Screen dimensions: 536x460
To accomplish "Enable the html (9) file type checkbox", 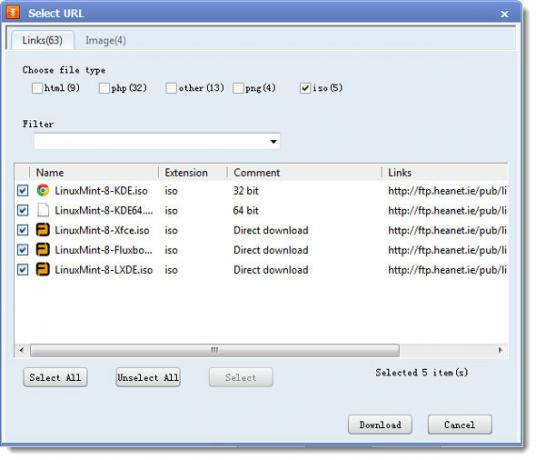I will pyautogui.click(x=37, y=88).
